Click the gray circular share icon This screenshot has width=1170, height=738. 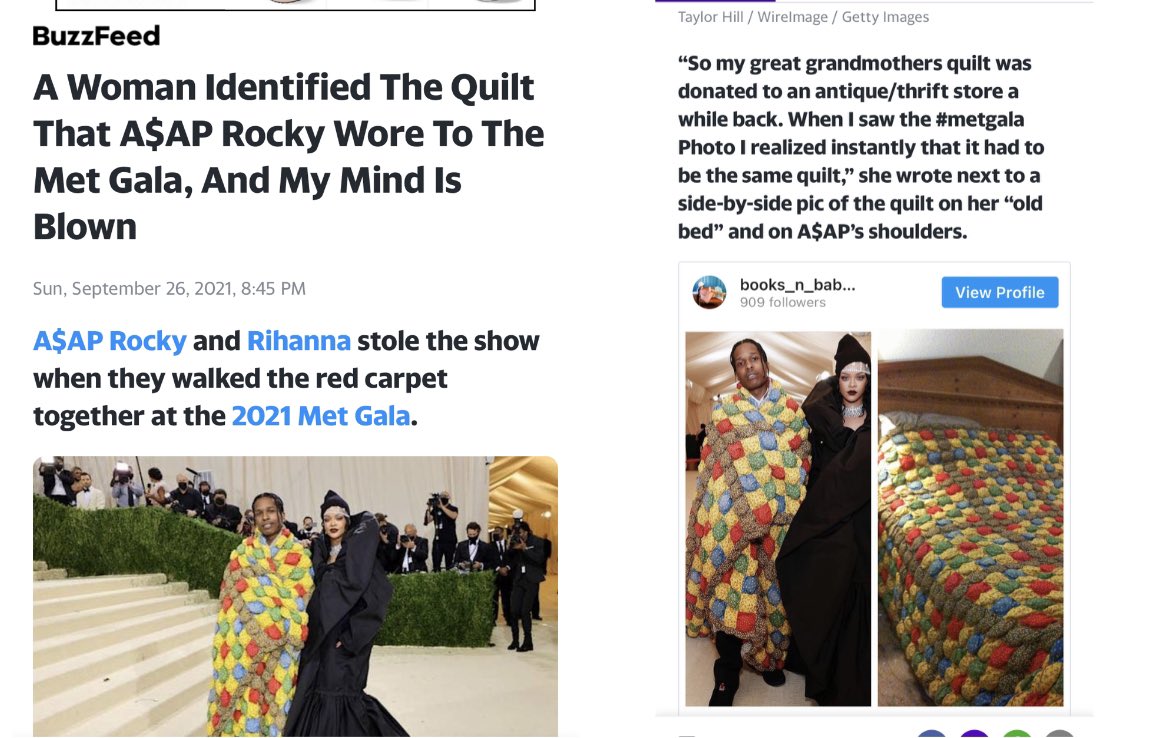[x=1060, y=734]
